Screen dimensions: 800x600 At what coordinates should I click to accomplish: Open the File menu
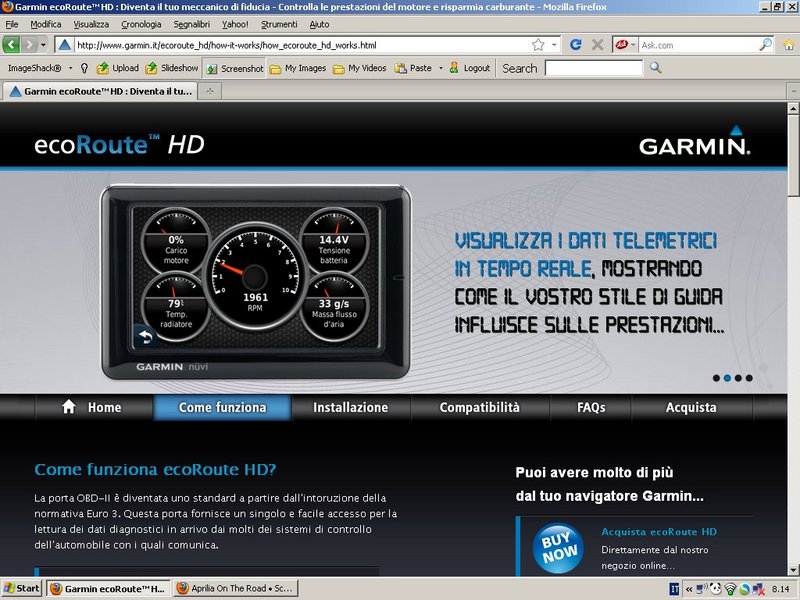coord(12,24)
